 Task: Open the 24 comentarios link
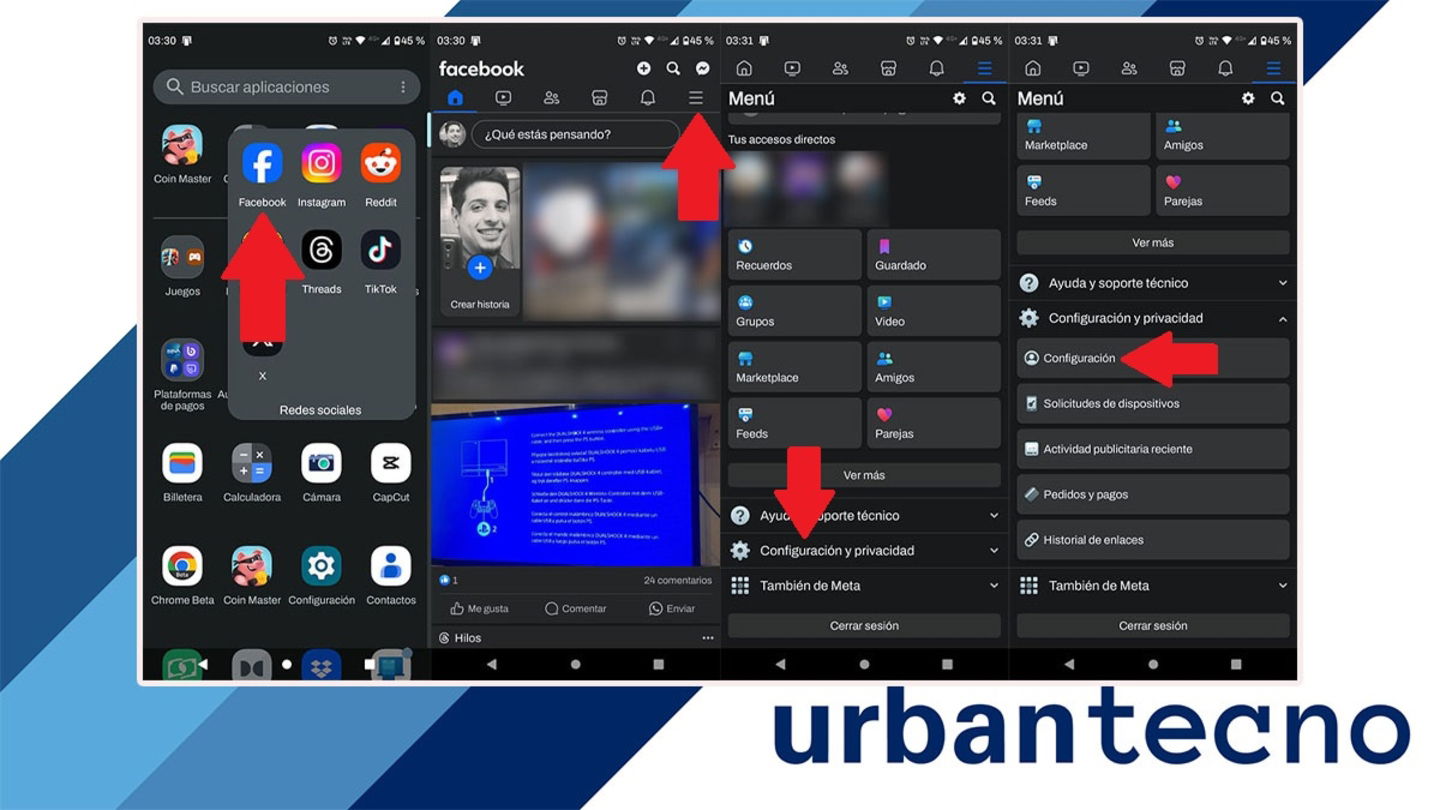pyautogui.click(x=677, y=580)
